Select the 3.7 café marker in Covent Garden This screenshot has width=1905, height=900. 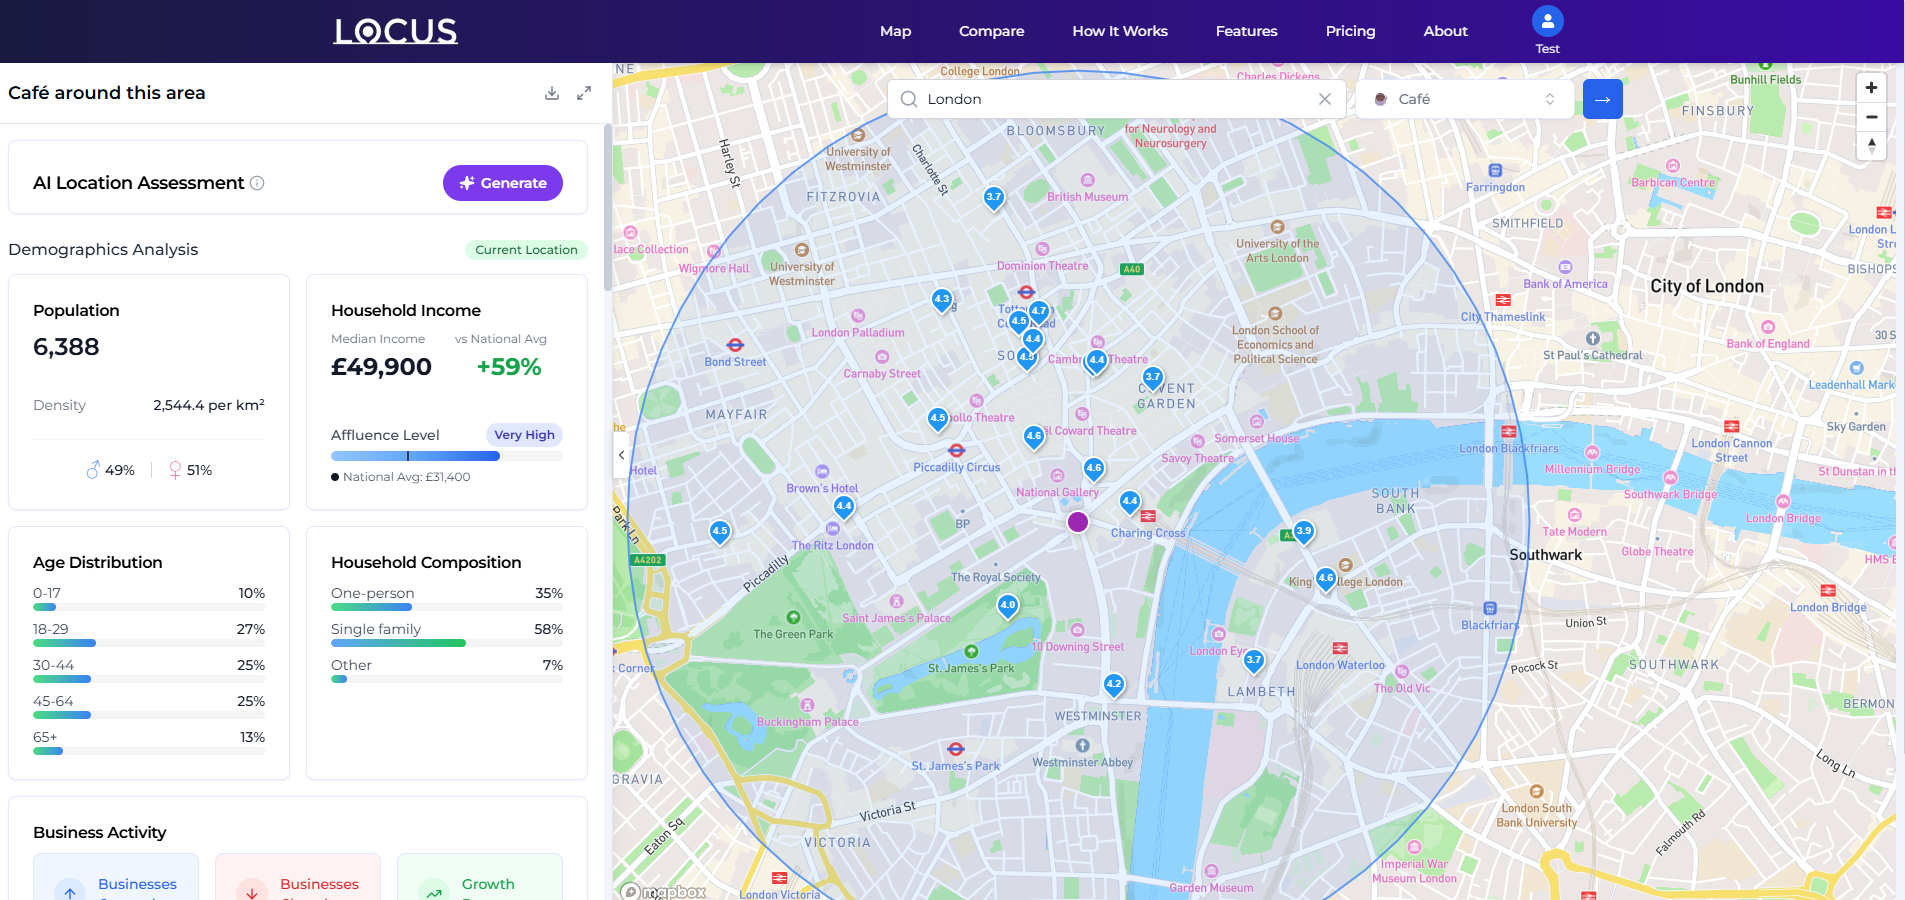pos(1153,378)
